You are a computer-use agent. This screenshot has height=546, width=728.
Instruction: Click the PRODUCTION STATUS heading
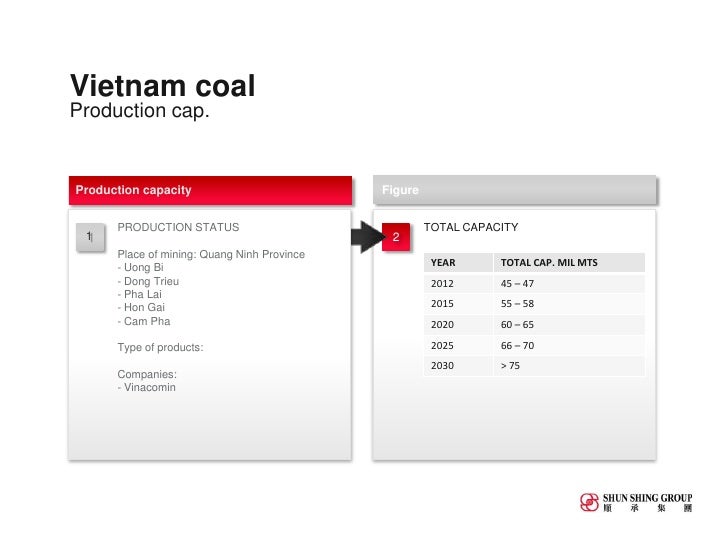(x=178, y=227)
